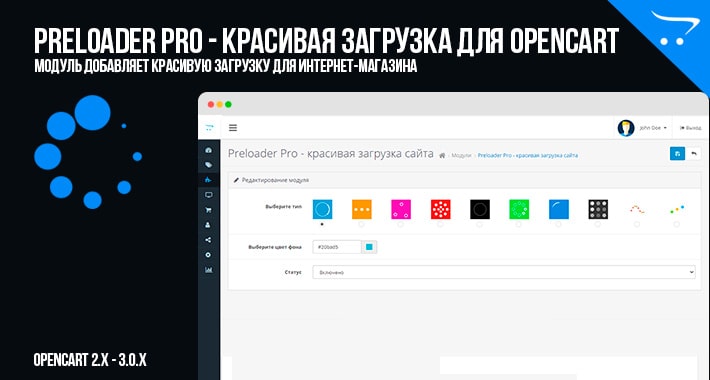Click the Выход logout link

(x=690, y=128)
